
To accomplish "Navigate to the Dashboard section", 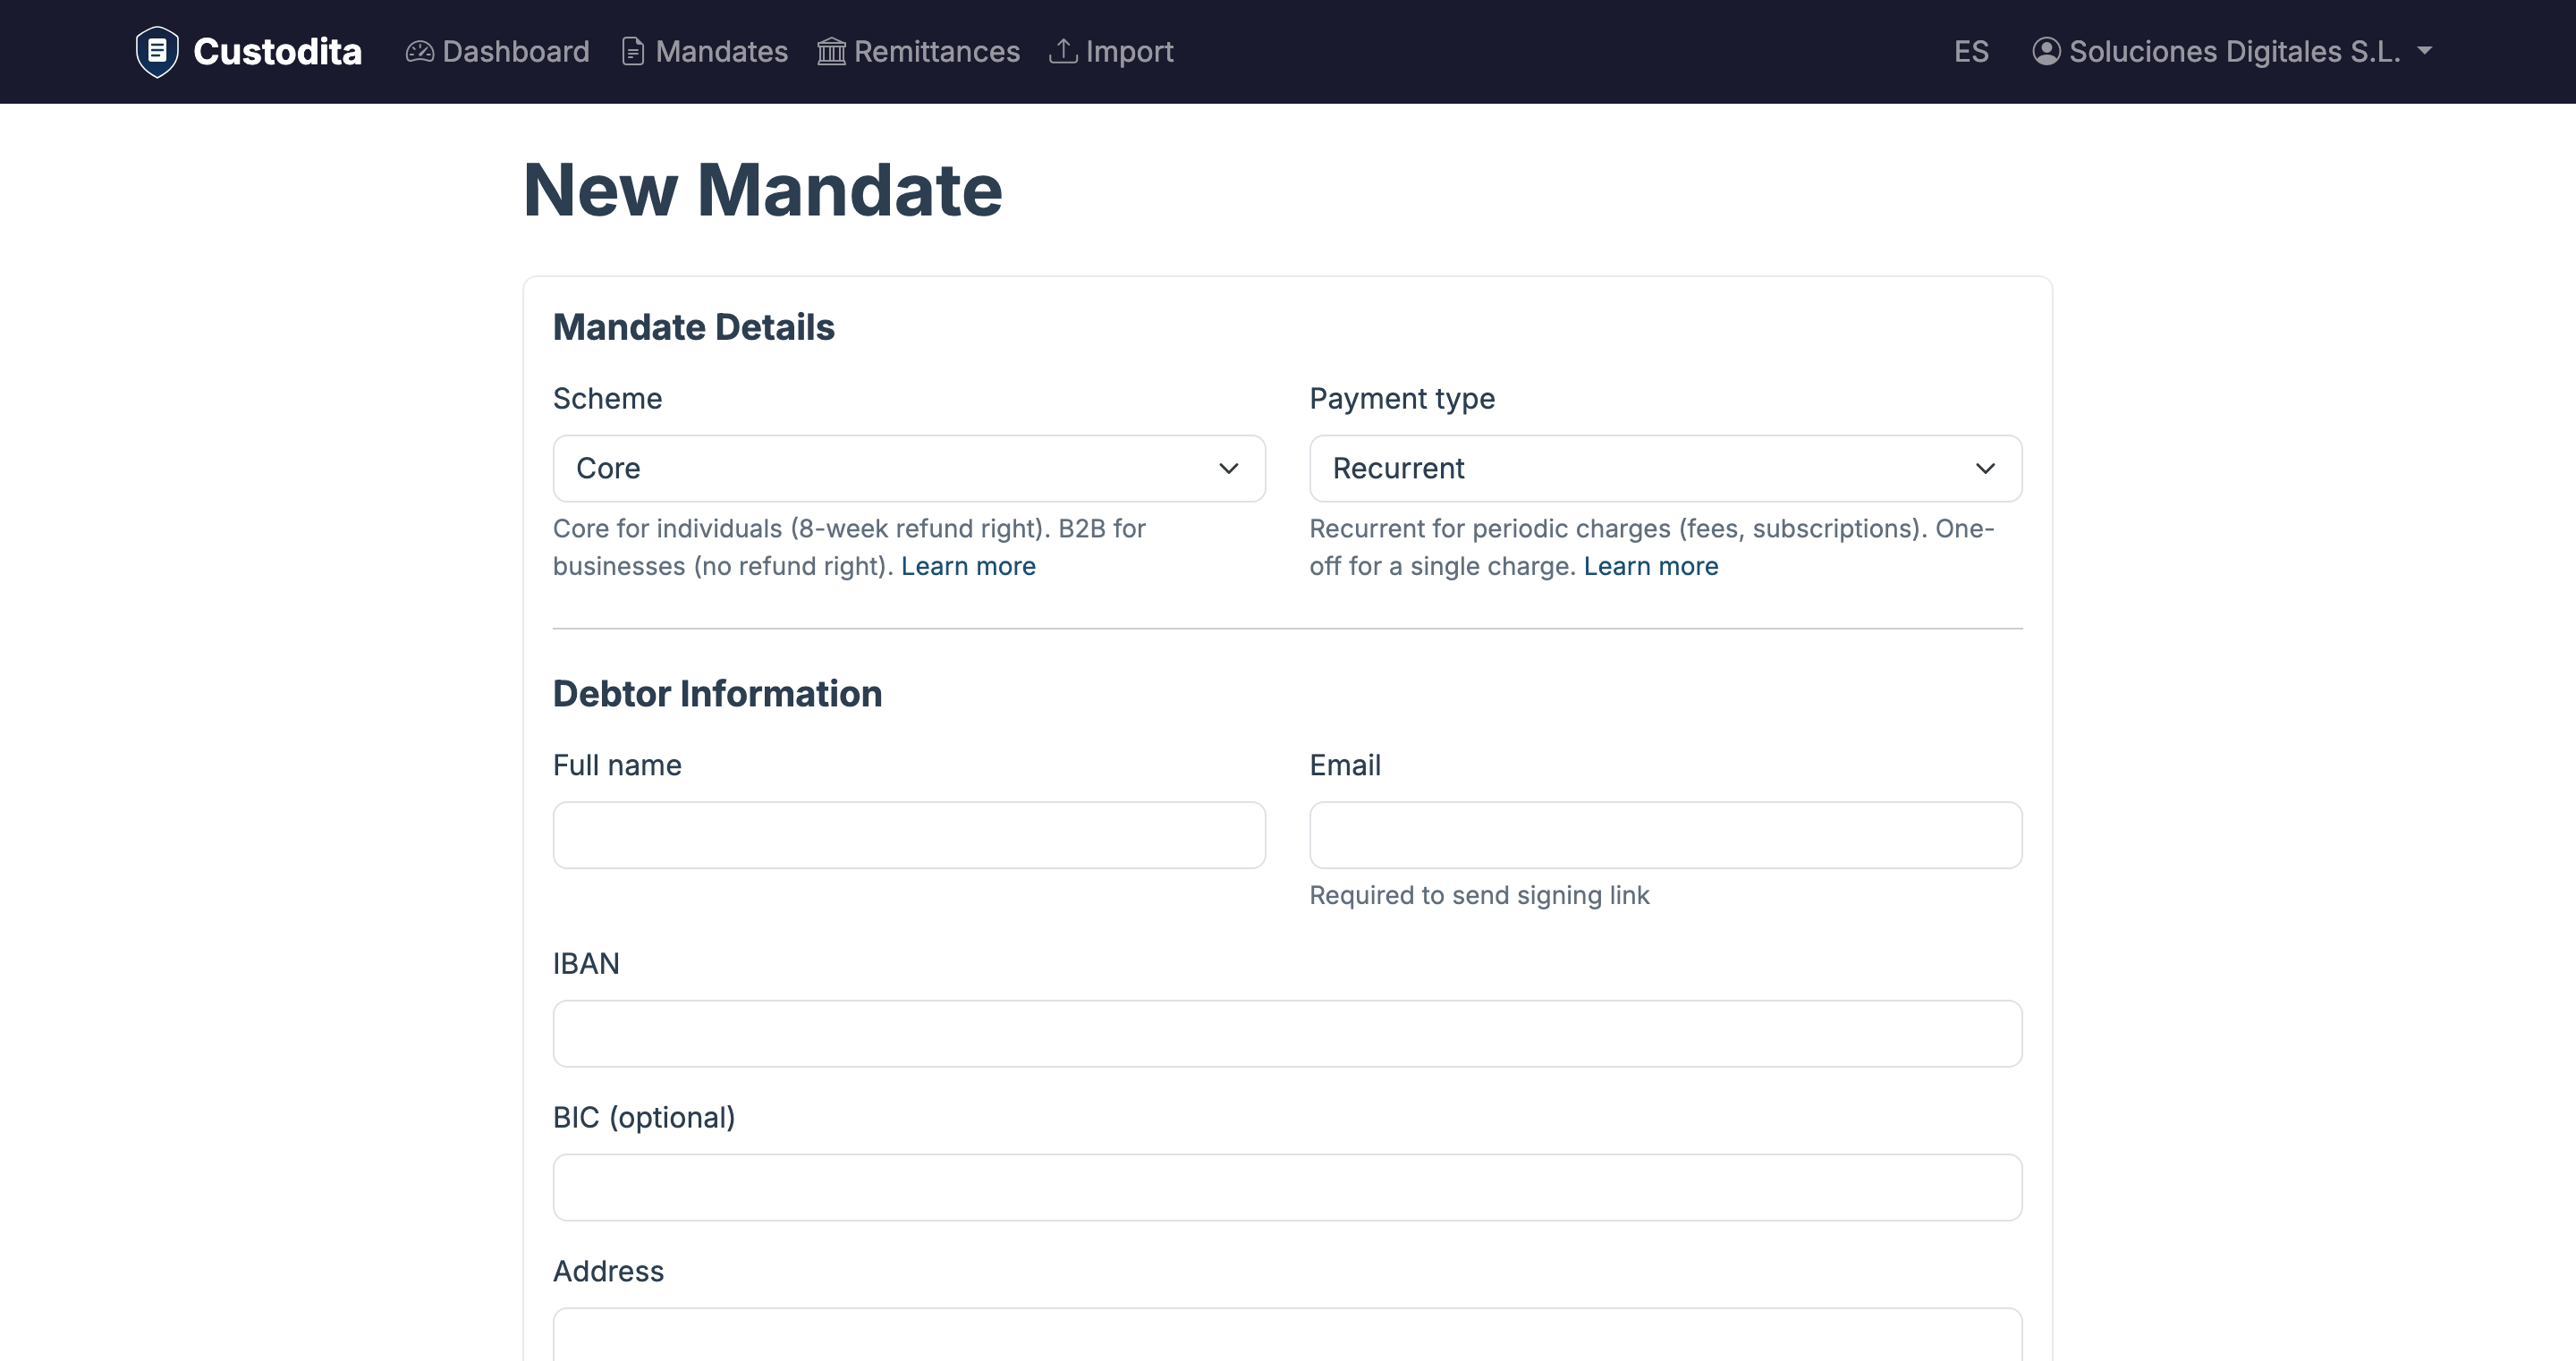I will pos(515,51).
